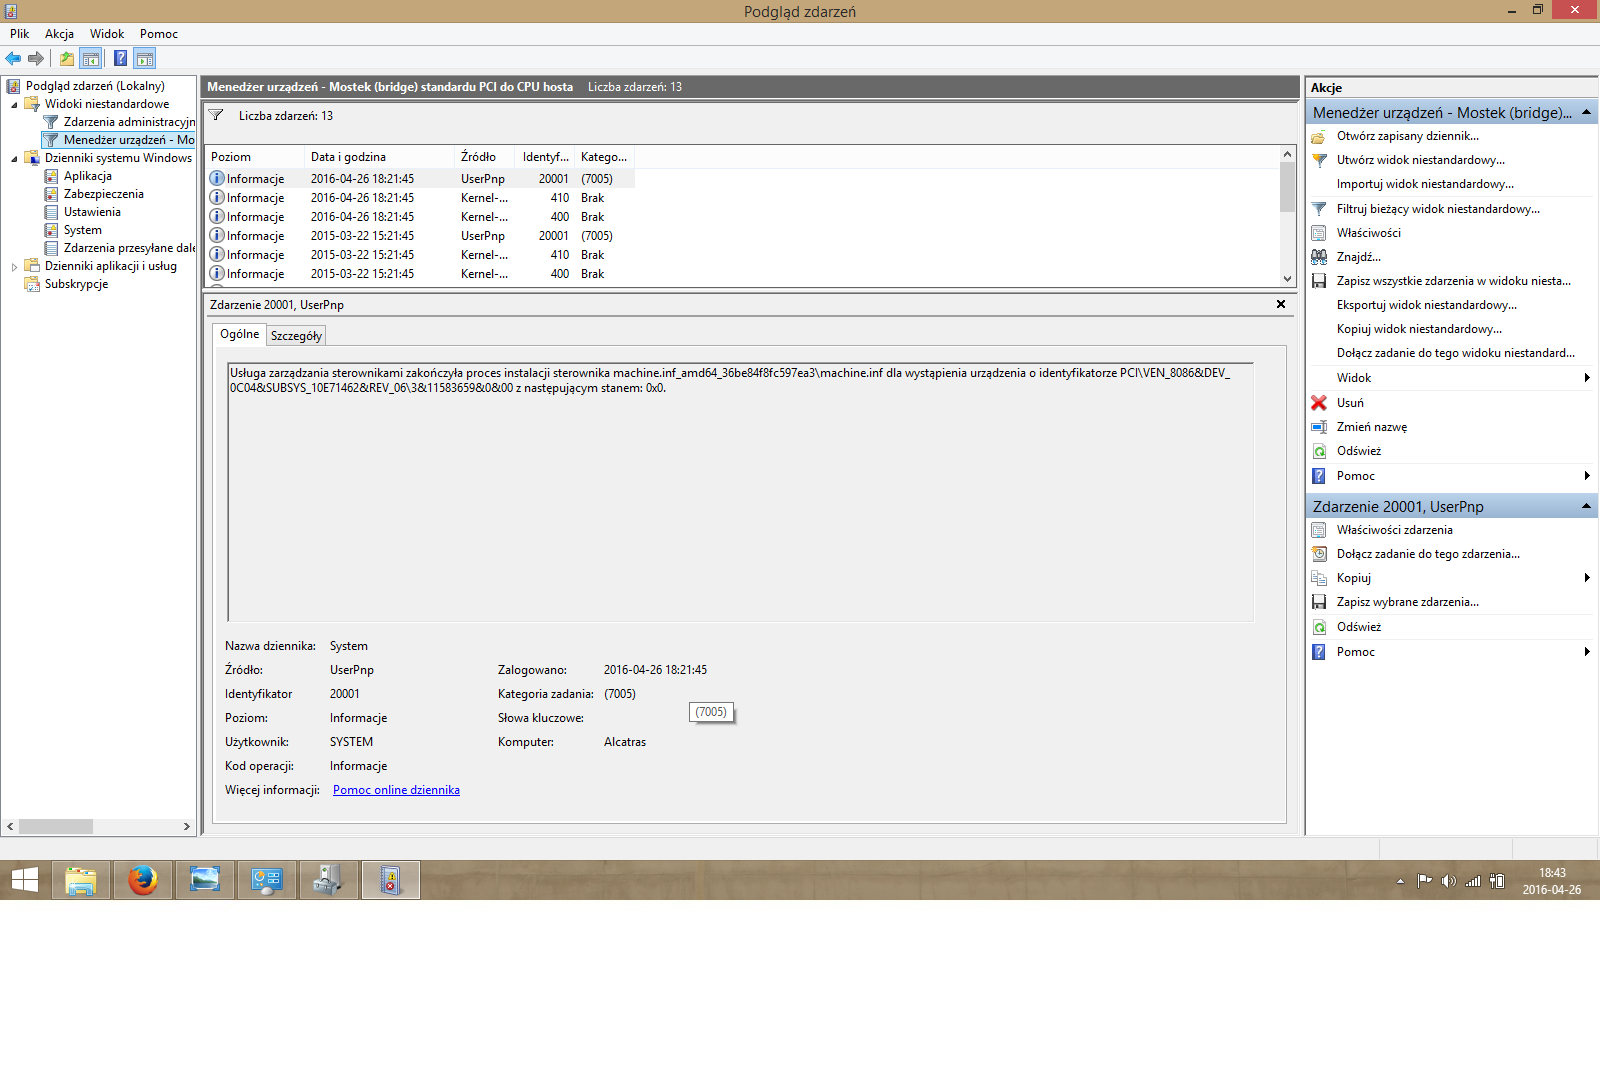Click the Właściwości icon in Akcje pane
The width and height of the screenshot is (1600, 1088).
(x=1319, y=233)
